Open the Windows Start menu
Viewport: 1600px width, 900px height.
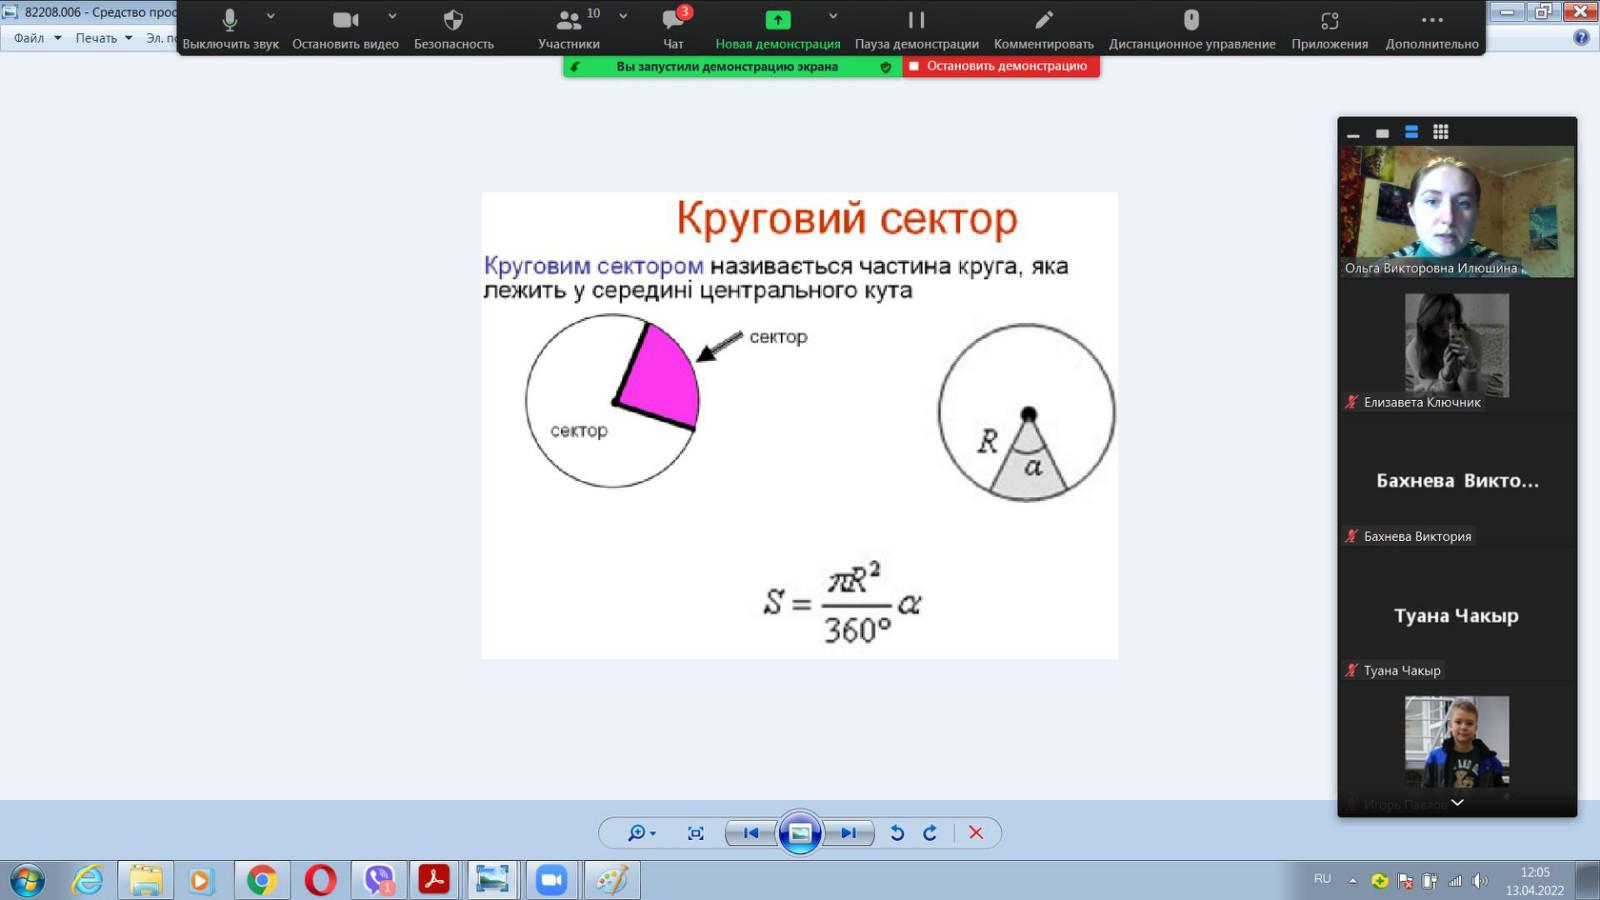click(27, 880)
